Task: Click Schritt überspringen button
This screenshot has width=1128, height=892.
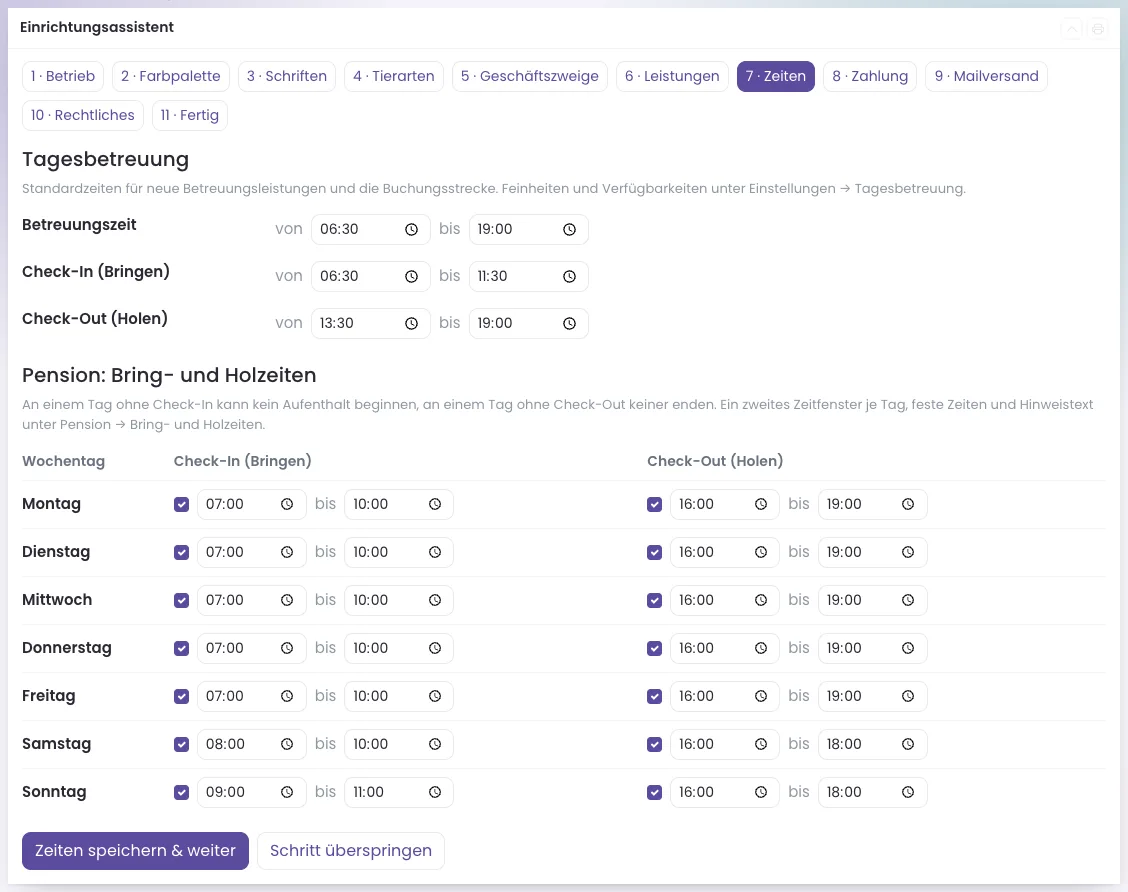Action: (351, 851)
